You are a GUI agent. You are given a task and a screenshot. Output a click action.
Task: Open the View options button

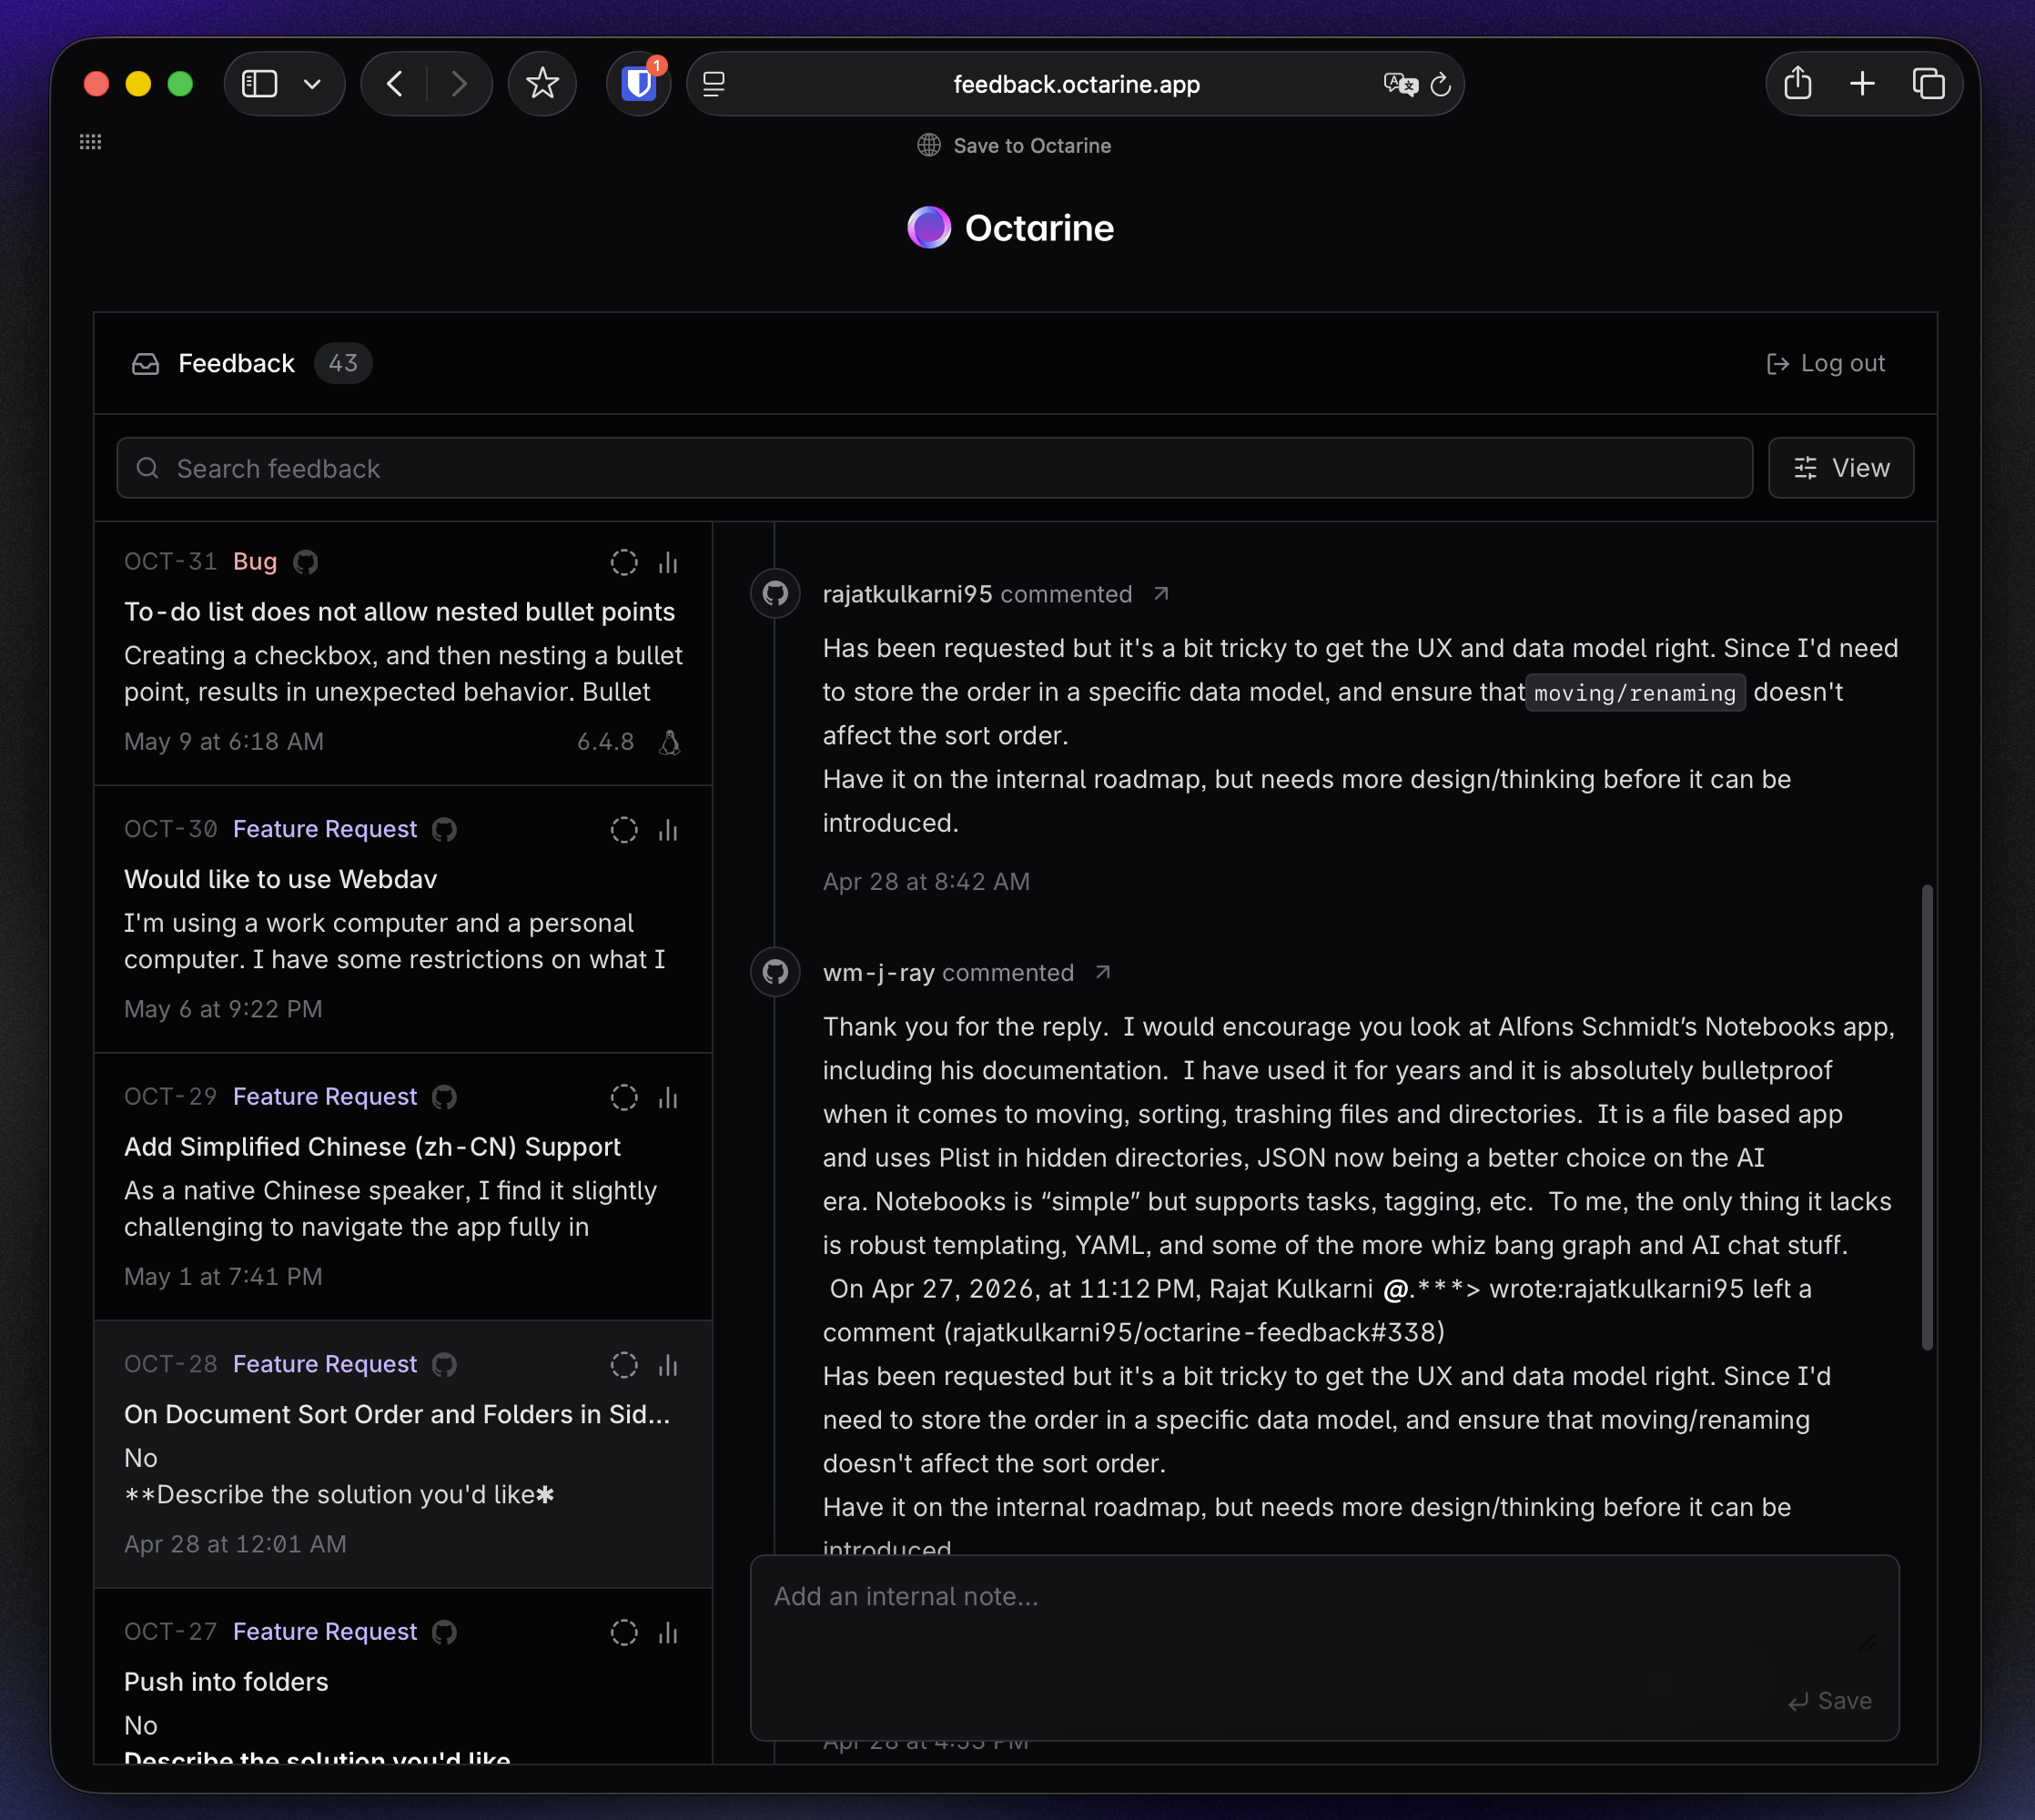pos(1841,468)
